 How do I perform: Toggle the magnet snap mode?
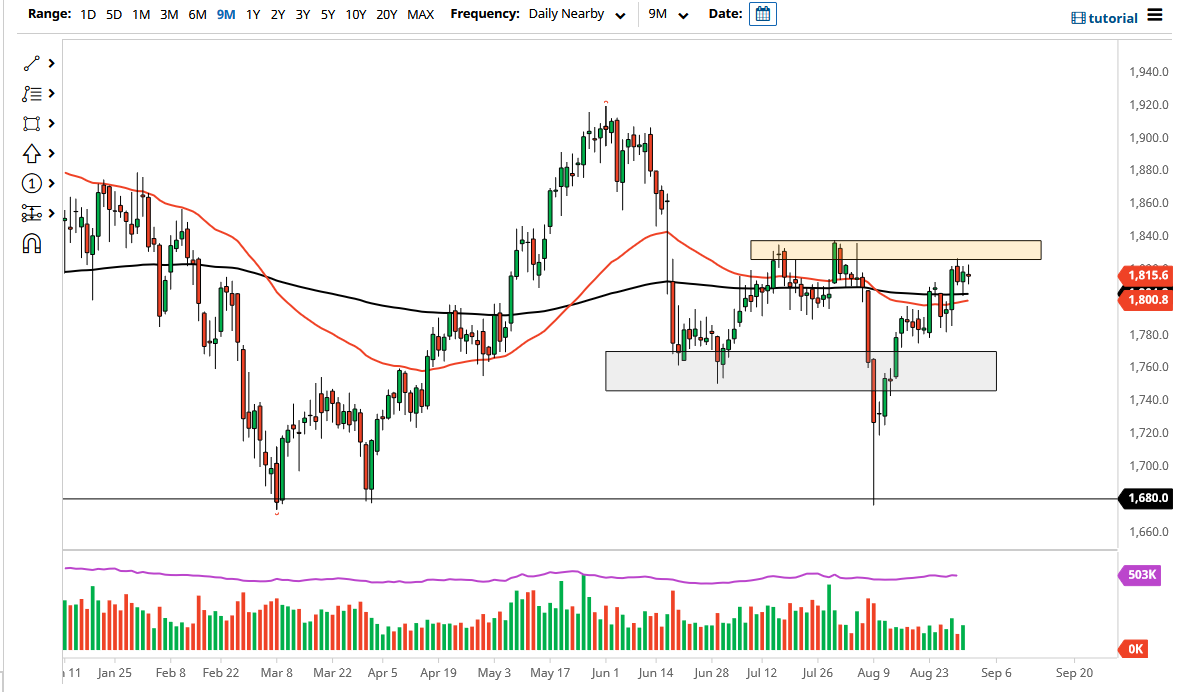[x=32, y=243]
